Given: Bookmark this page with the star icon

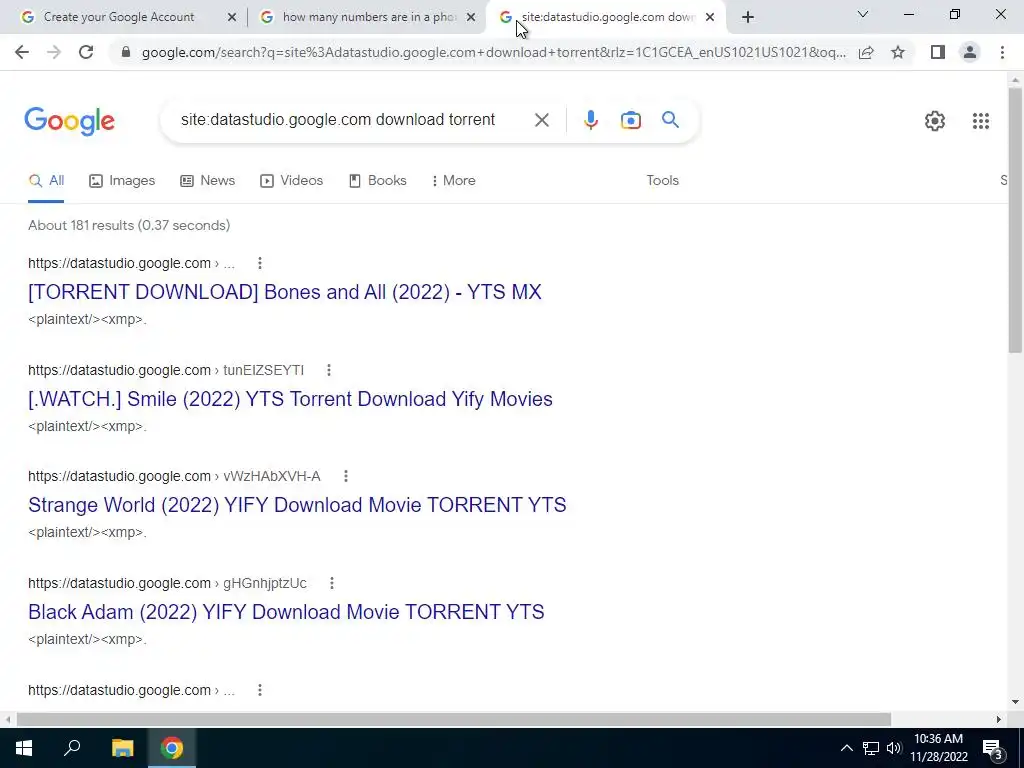Looking at the screenshot, I should [898, 52].
